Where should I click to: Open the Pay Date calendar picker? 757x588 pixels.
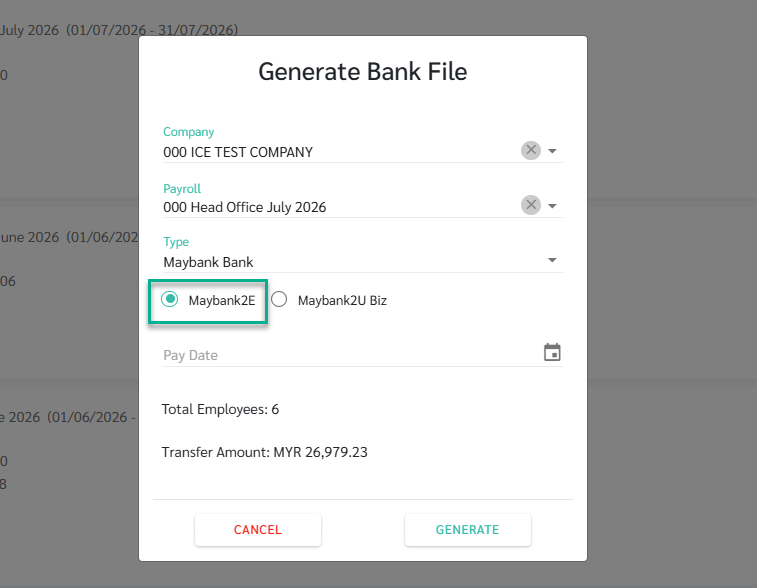tap(552, 352)
